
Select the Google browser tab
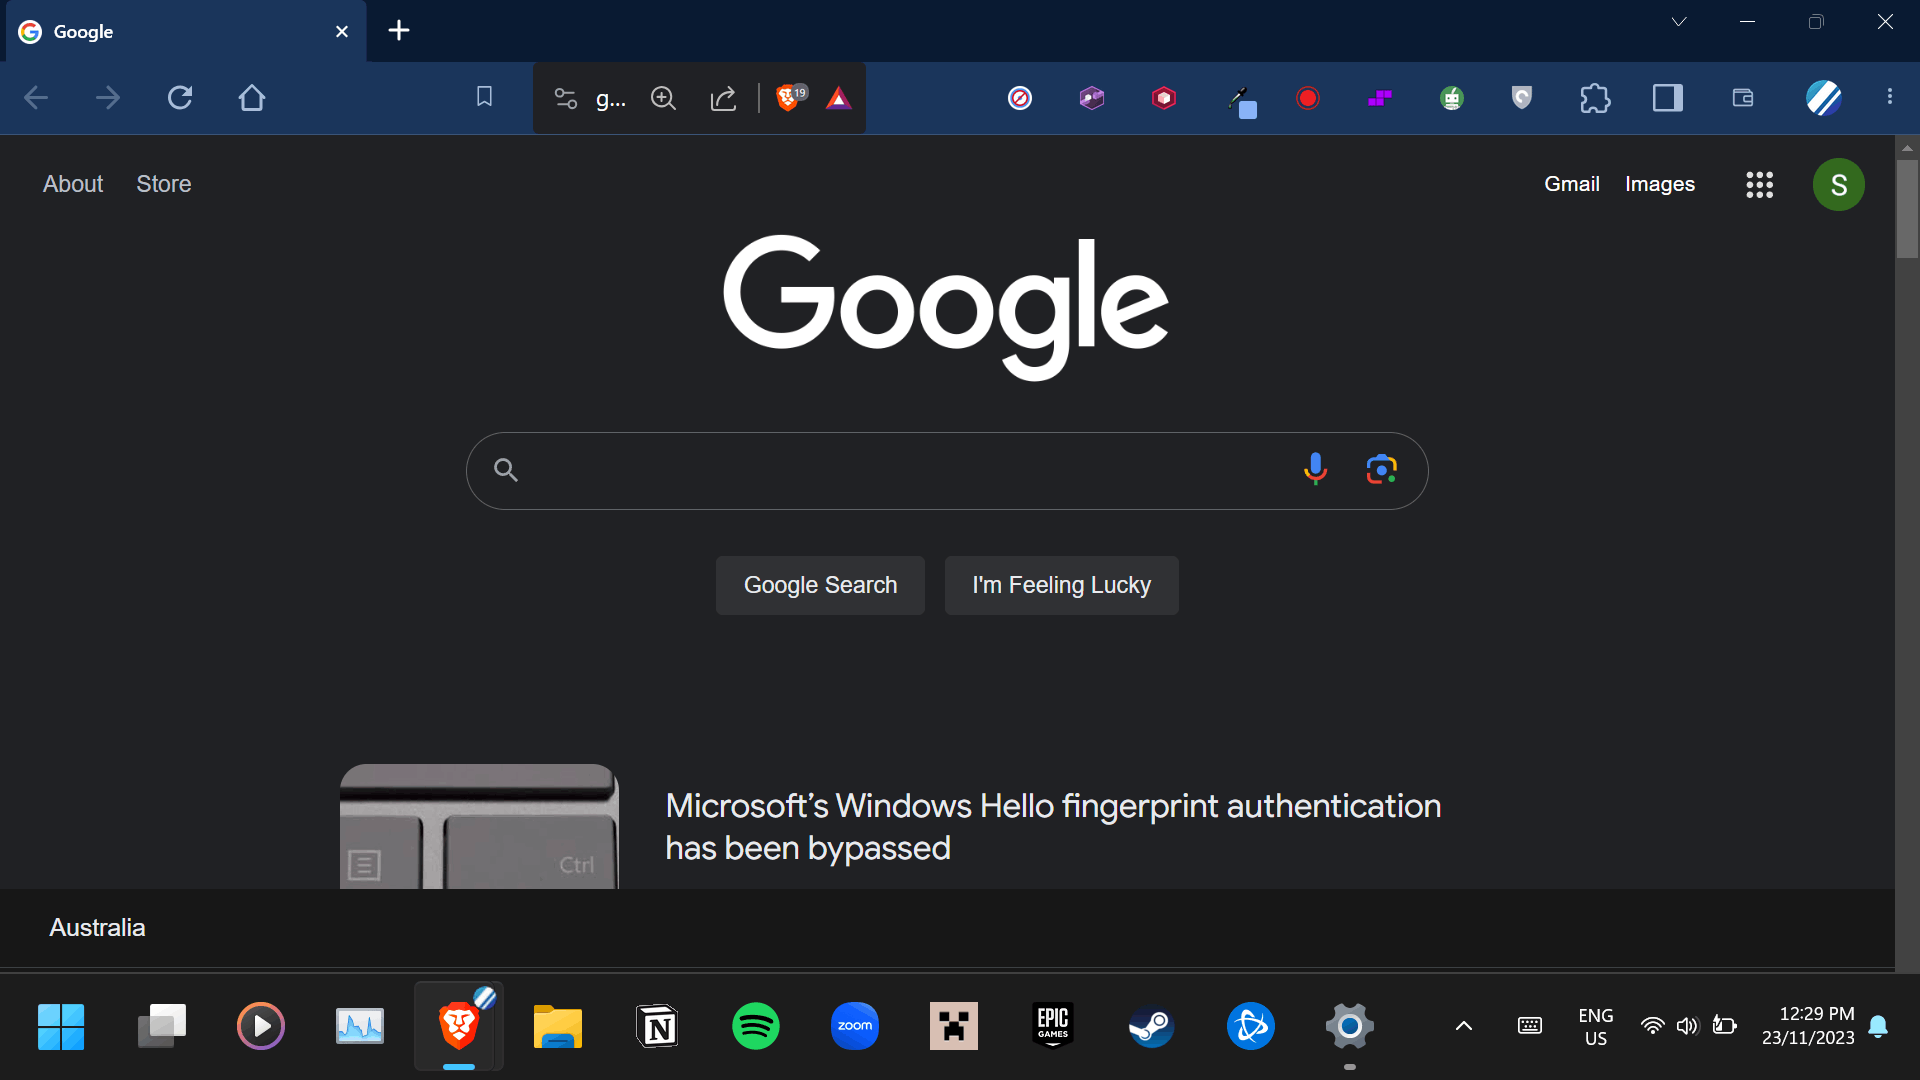186,32
